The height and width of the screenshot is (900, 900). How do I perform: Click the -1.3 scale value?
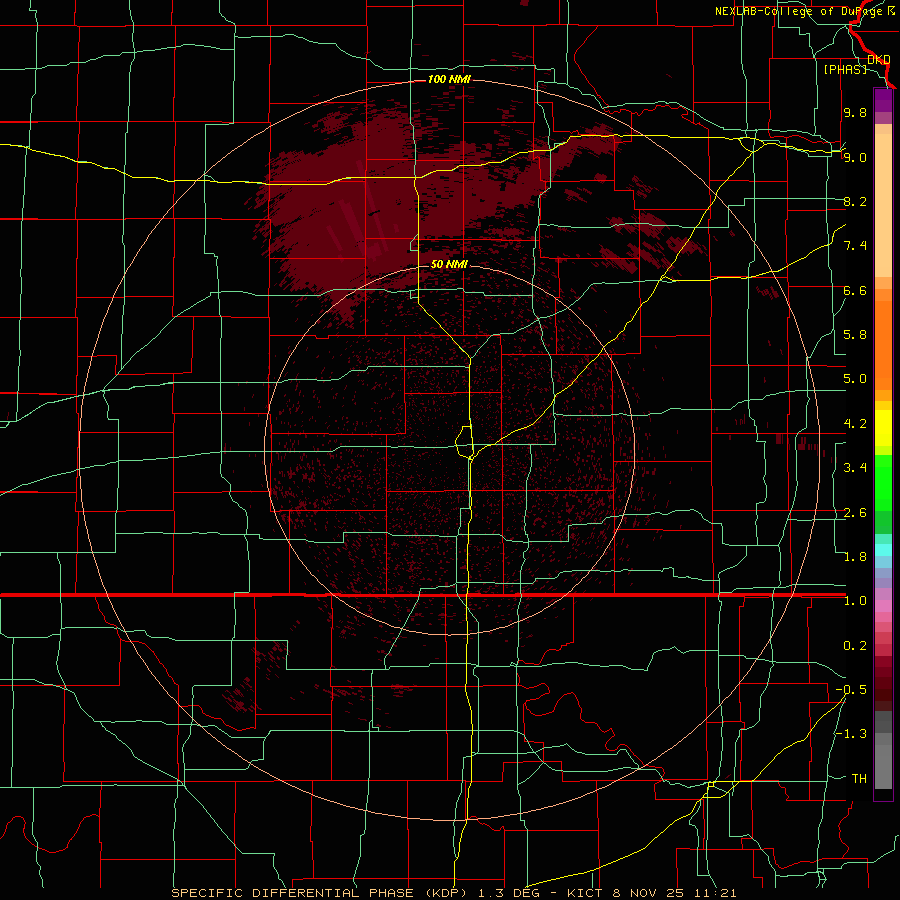pos(851,734)
